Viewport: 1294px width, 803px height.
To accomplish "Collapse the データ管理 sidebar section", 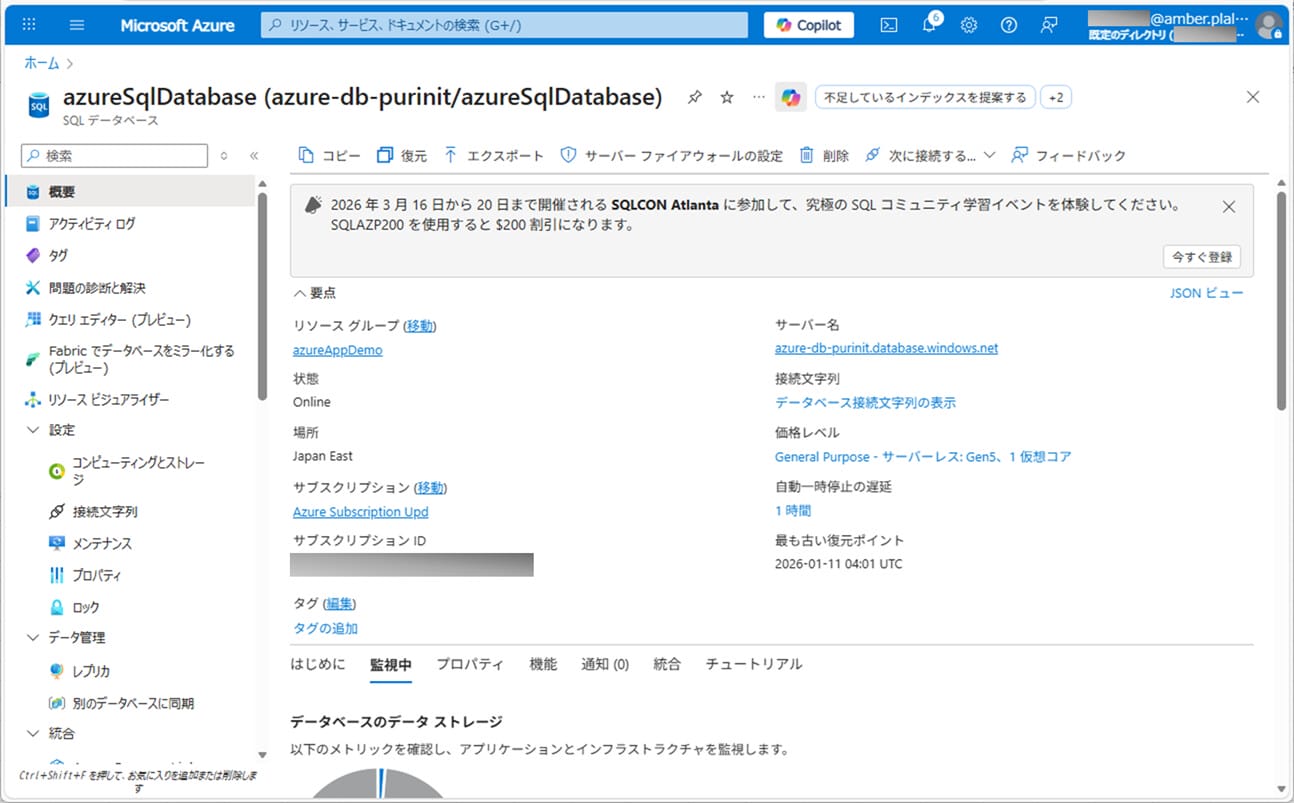I will 33,638.
